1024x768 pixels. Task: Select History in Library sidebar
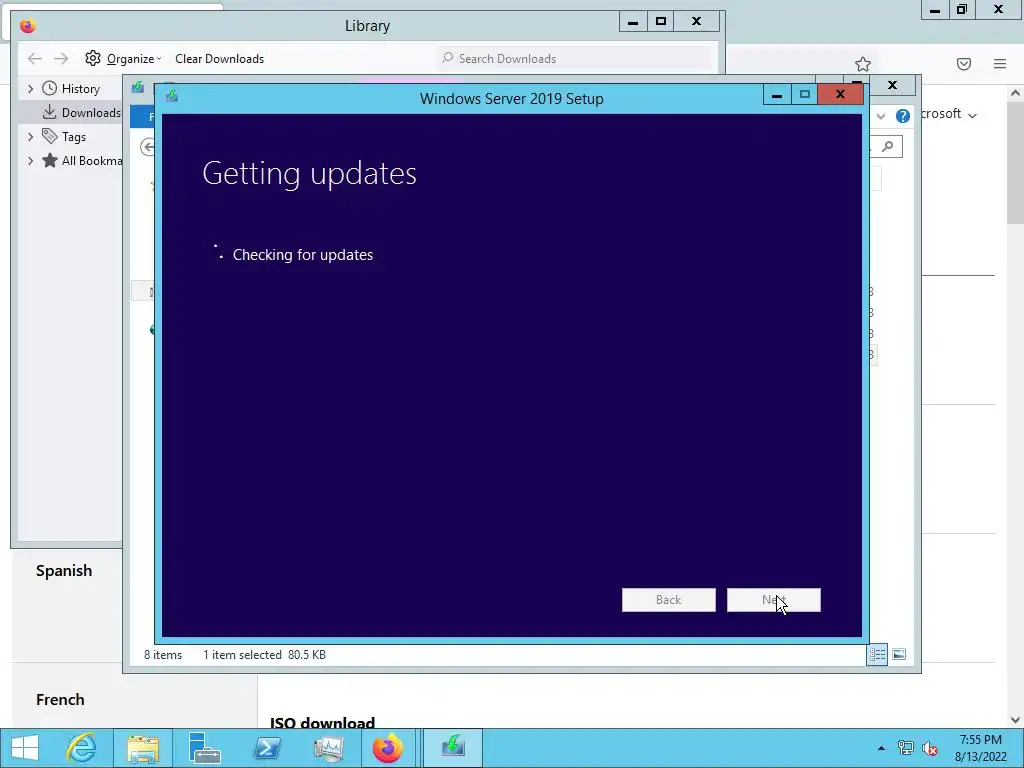pos(80,89)
